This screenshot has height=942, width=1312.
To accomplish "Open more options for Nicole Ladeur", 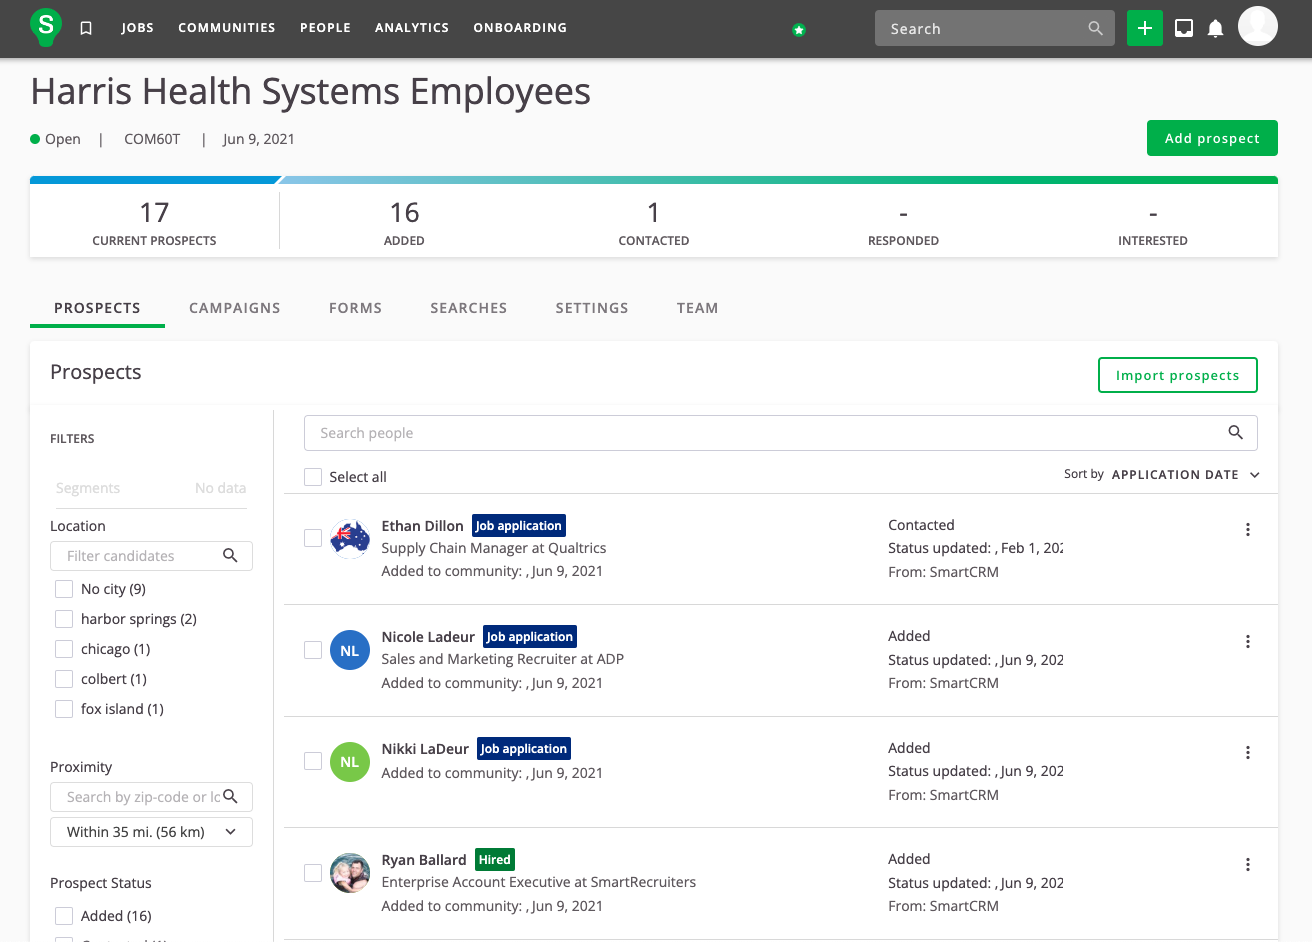I will 1248,642.
